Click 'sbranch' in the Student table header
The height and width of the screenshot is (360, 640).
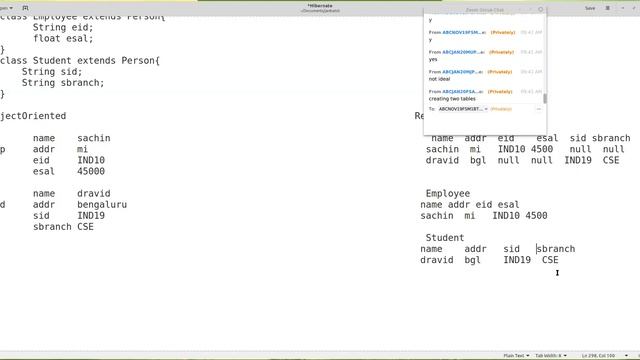(x=556, y=249)
